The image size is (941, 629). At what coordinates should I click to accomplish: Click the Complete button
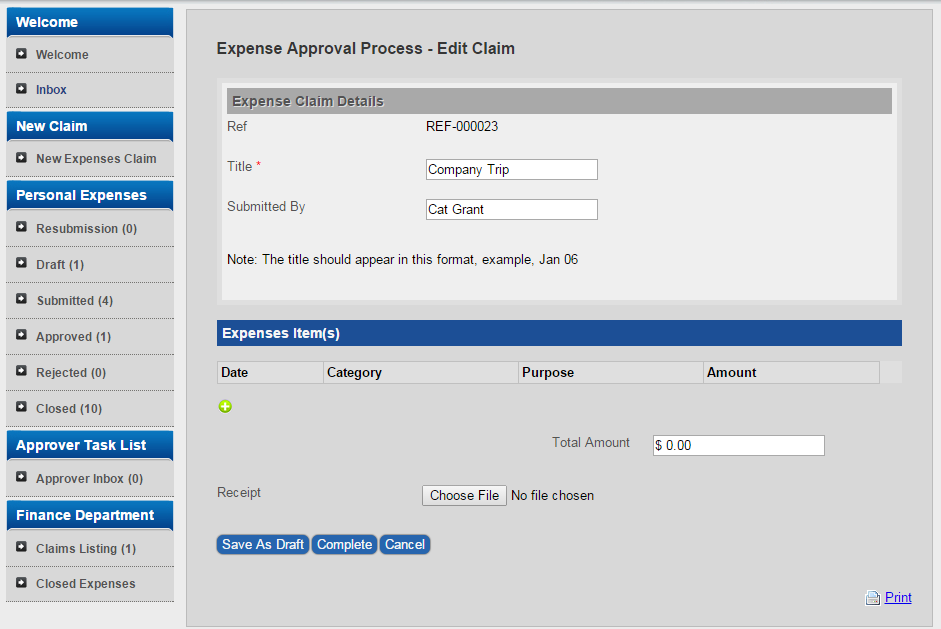(344, 544)
